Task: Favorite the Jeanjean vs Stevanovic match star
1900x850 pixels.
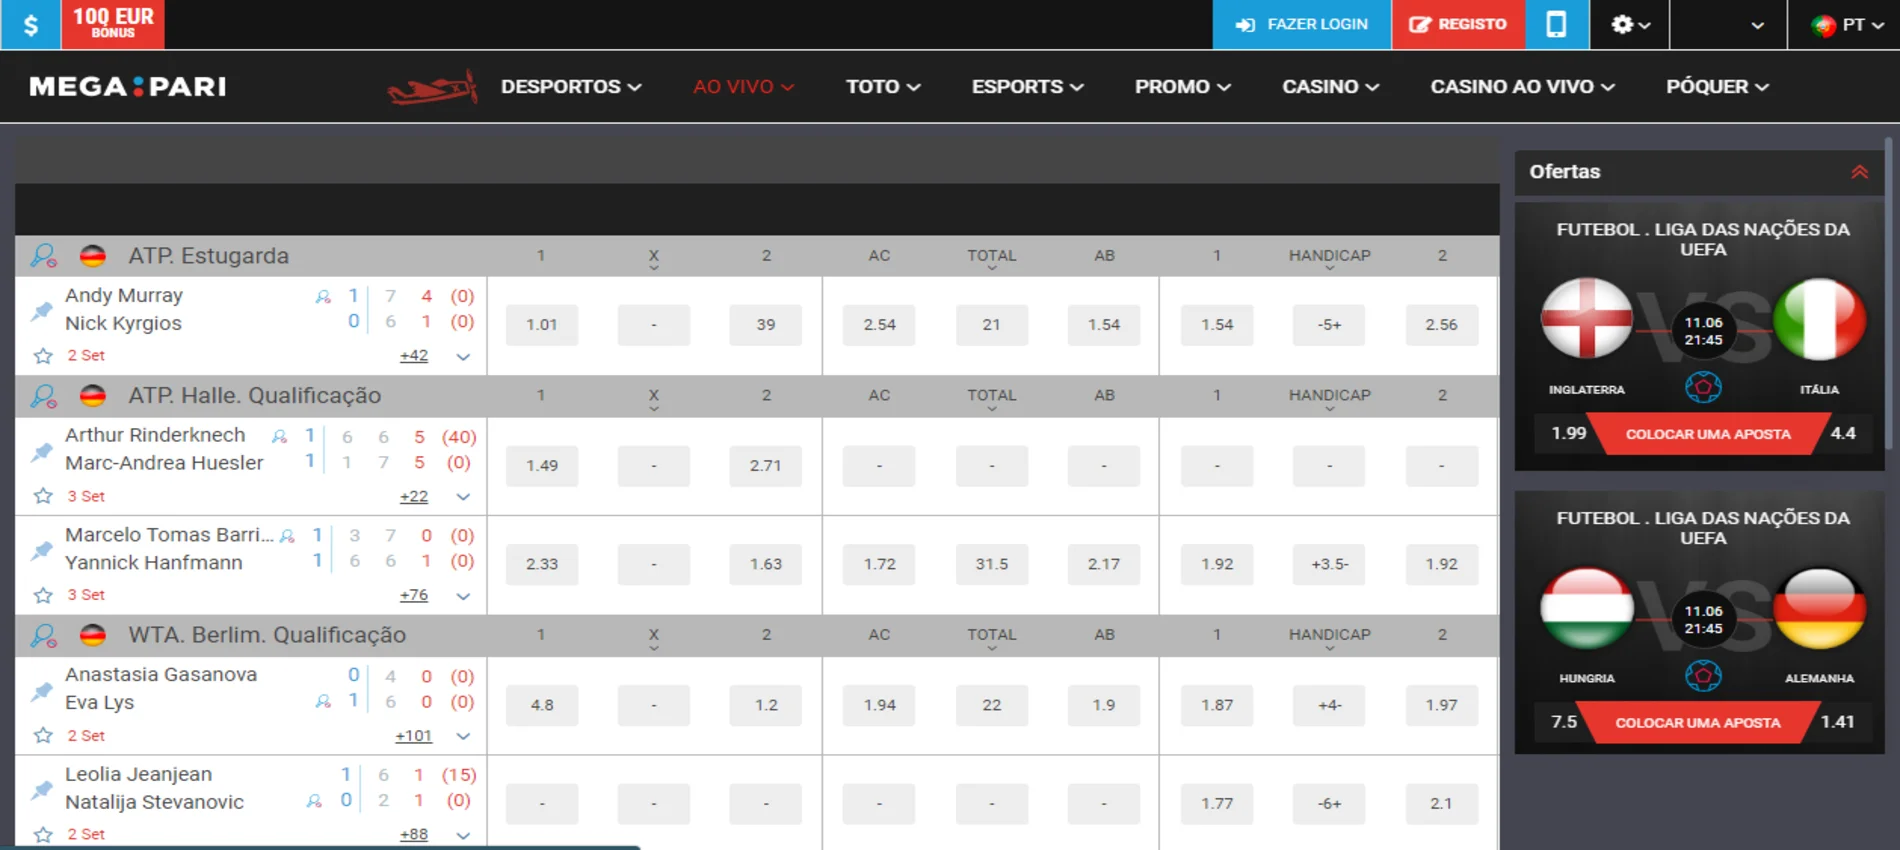Action: pos(43,834)
